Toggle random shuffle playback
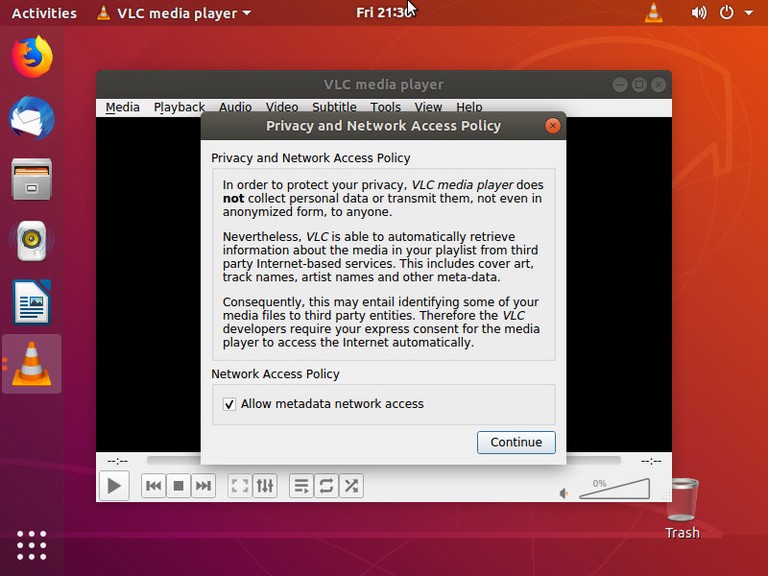Viewport: 768px width, 576px height. click(351, 486)
